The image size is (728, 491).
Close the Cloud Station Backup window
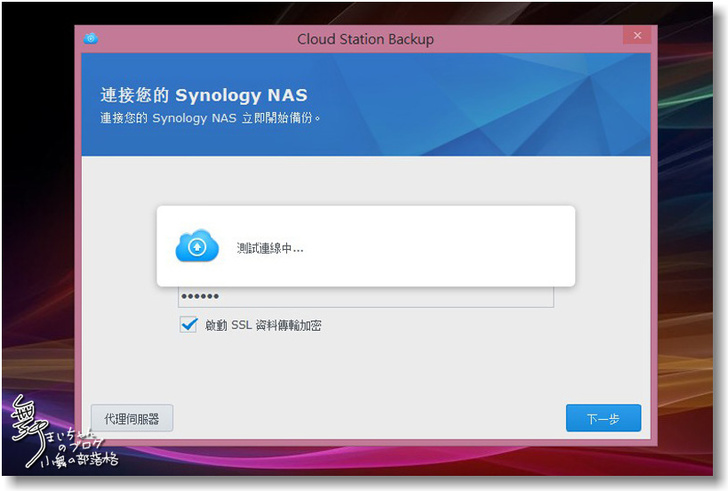(x=636, y=37)
